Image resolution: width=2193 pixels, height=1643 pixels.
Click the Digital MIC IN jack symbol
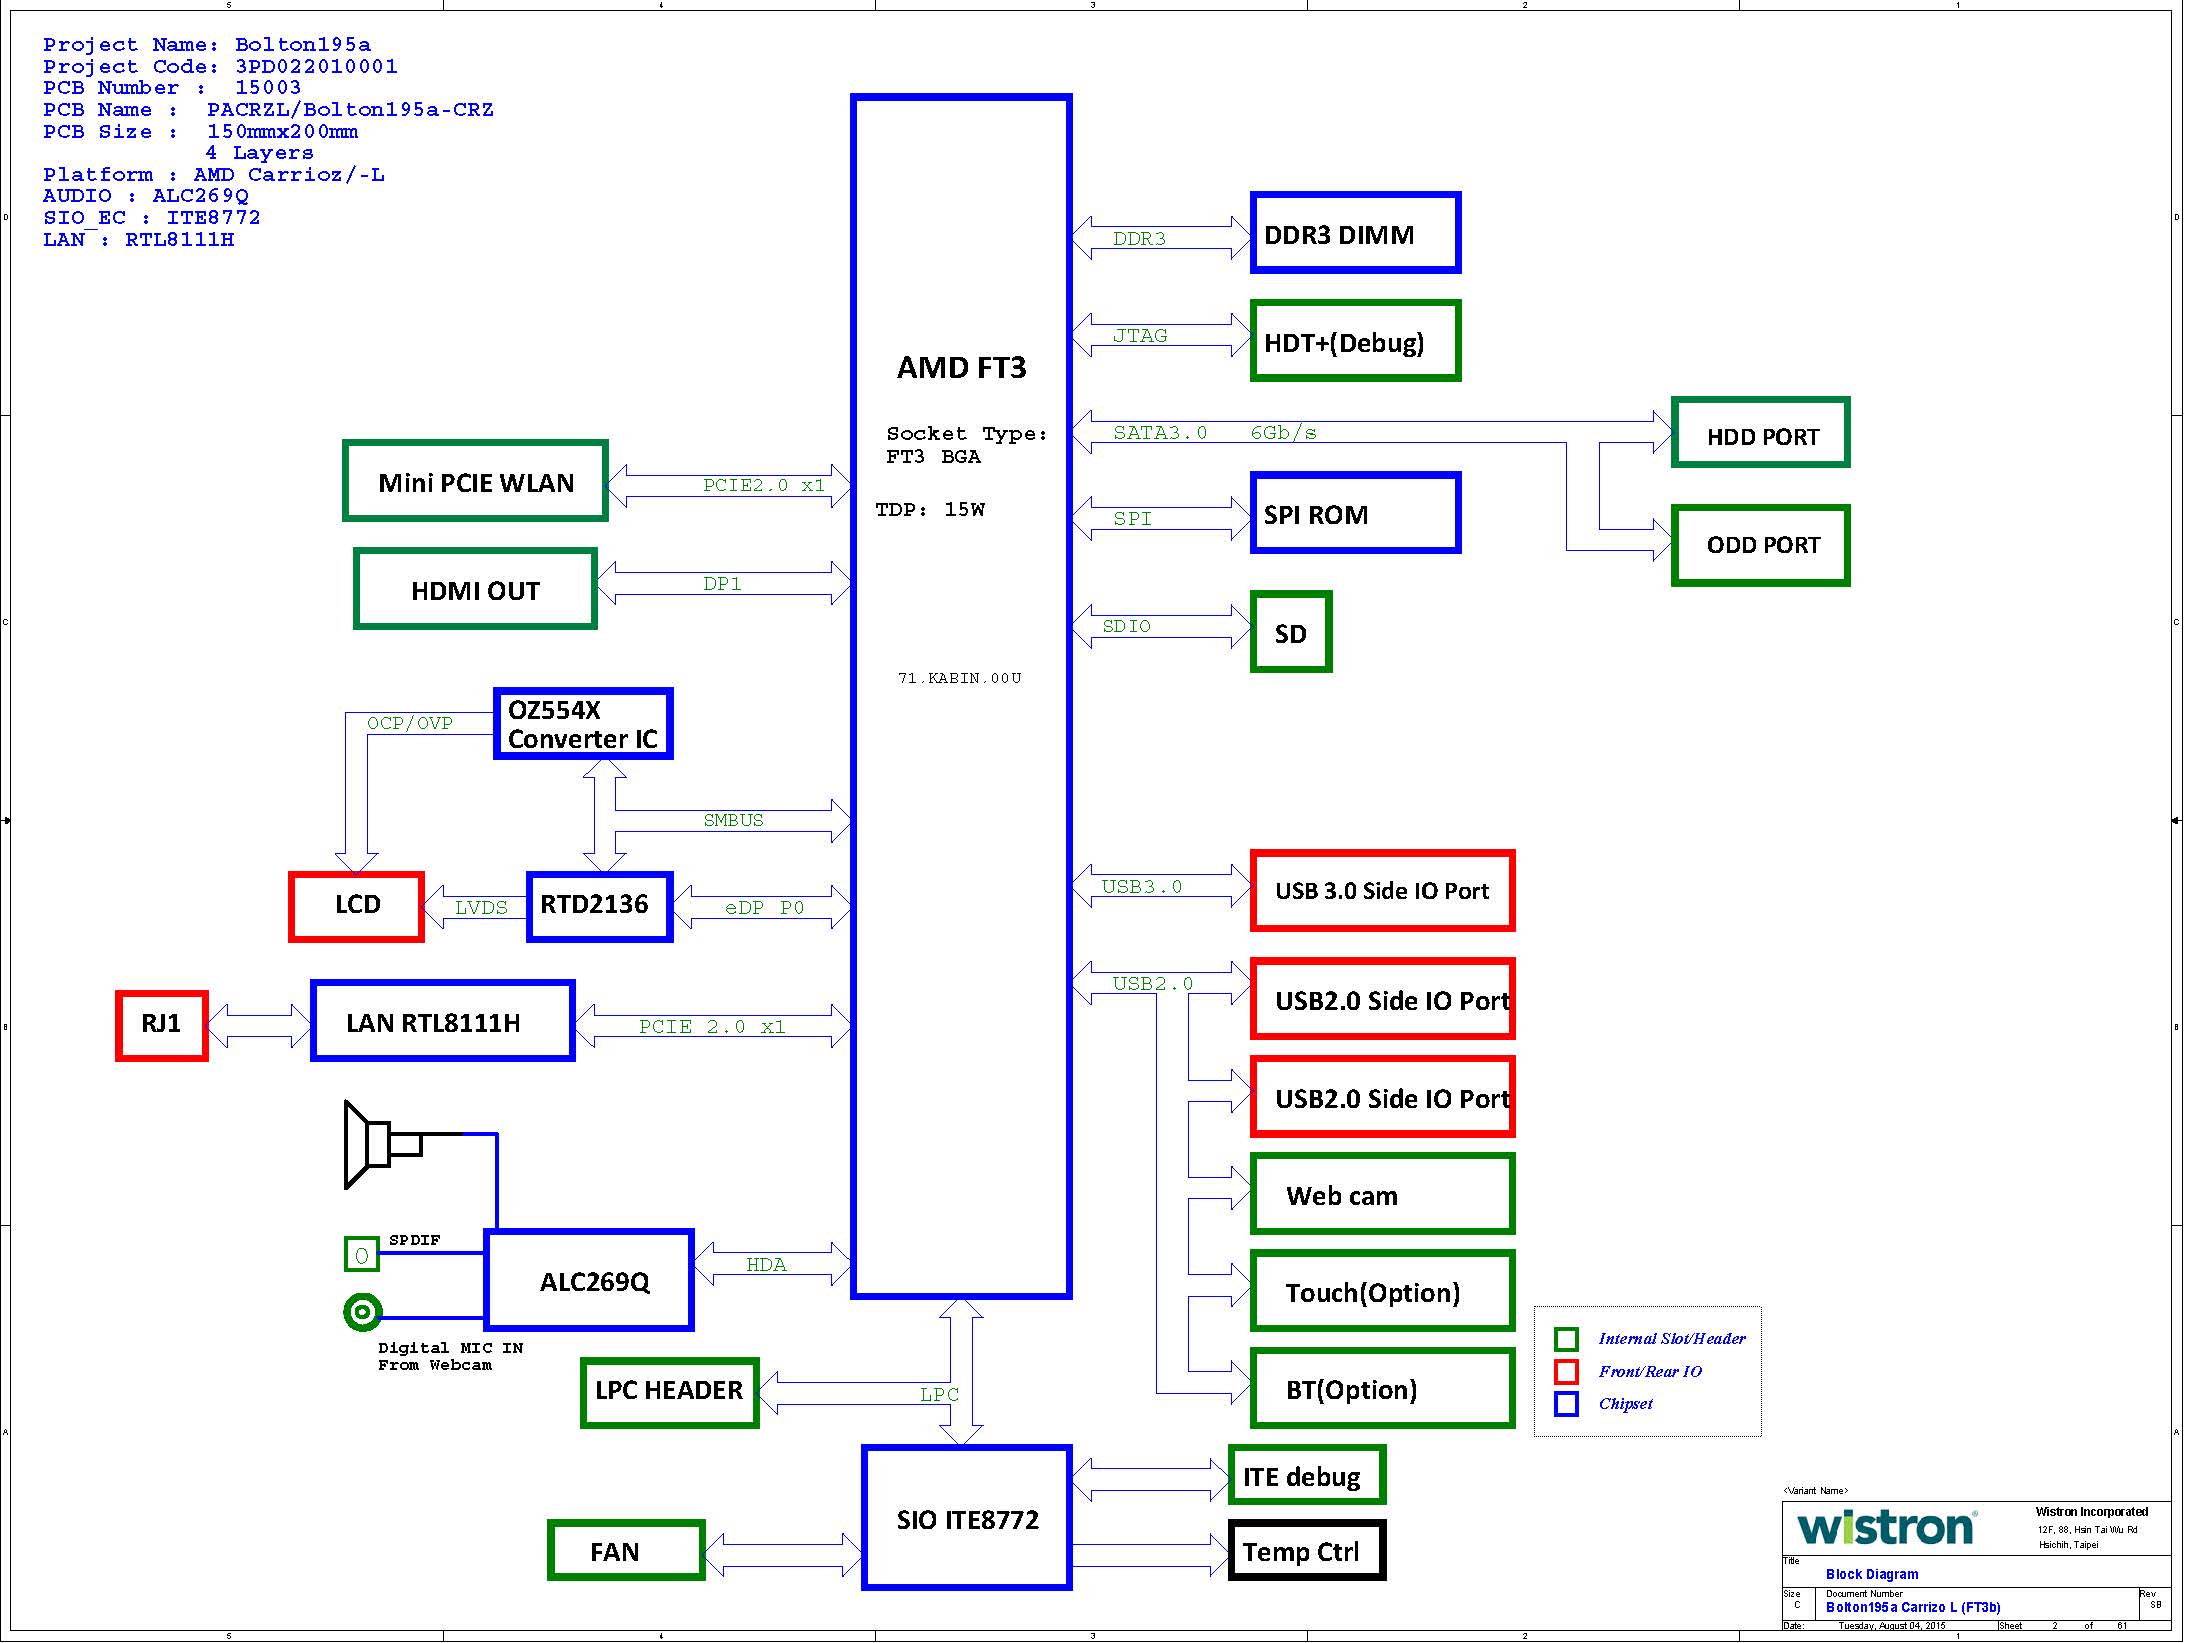(362, 1311)
